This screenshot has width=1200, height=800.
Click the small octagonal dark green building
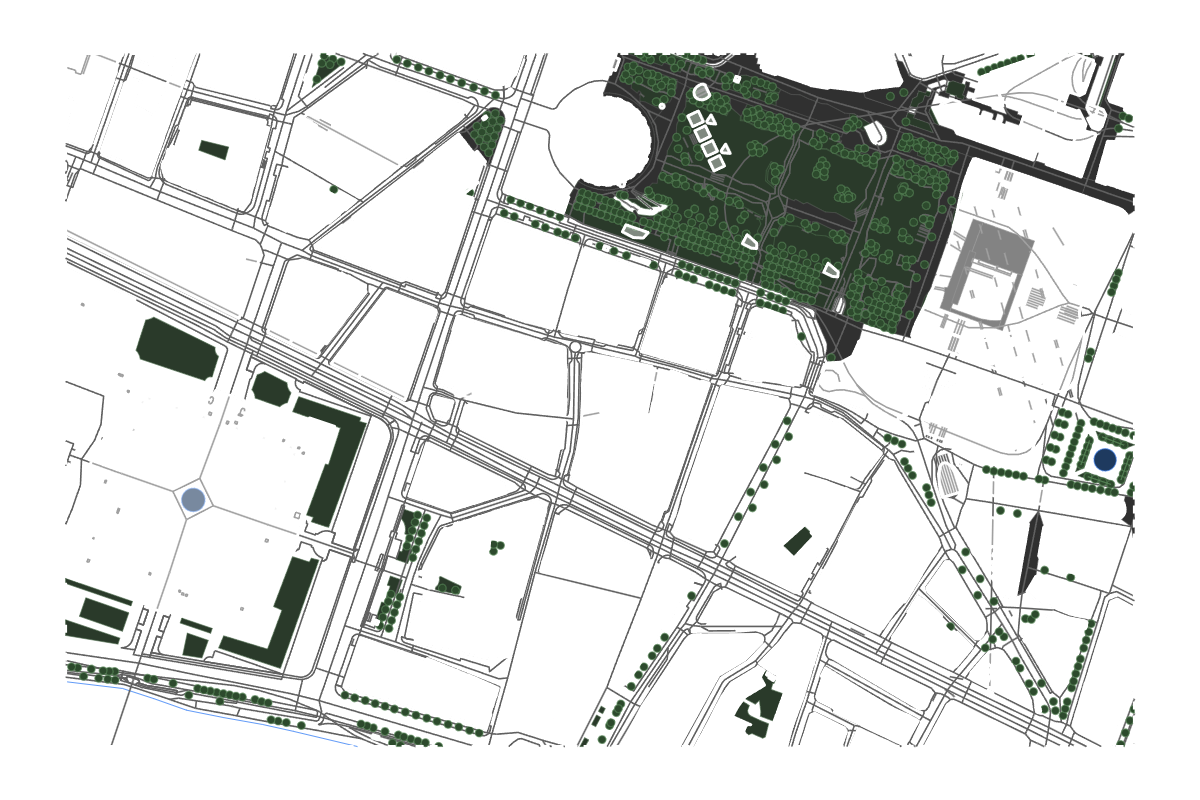coord(271,388)
